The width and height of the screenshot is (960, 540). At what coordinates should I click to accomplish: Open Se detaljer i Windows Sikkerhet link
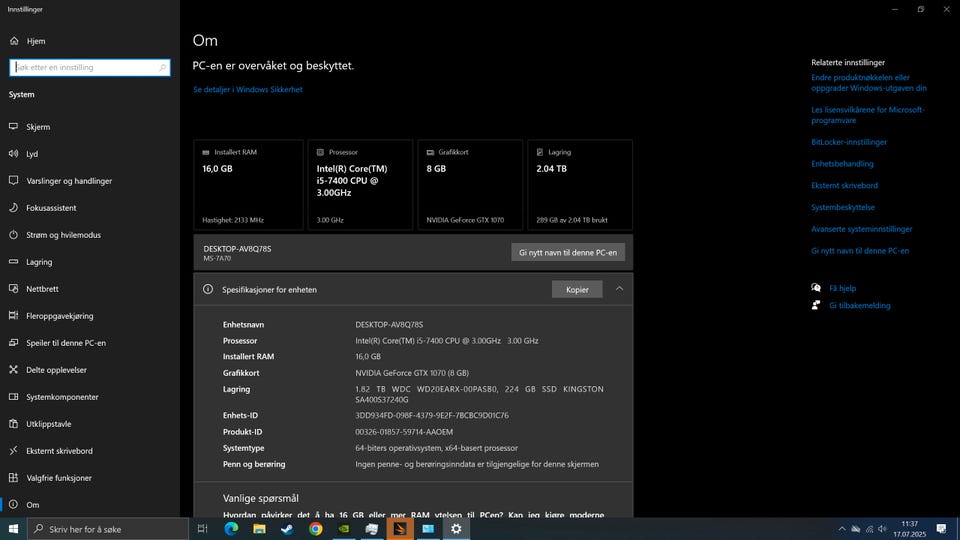tap(247, 90)
